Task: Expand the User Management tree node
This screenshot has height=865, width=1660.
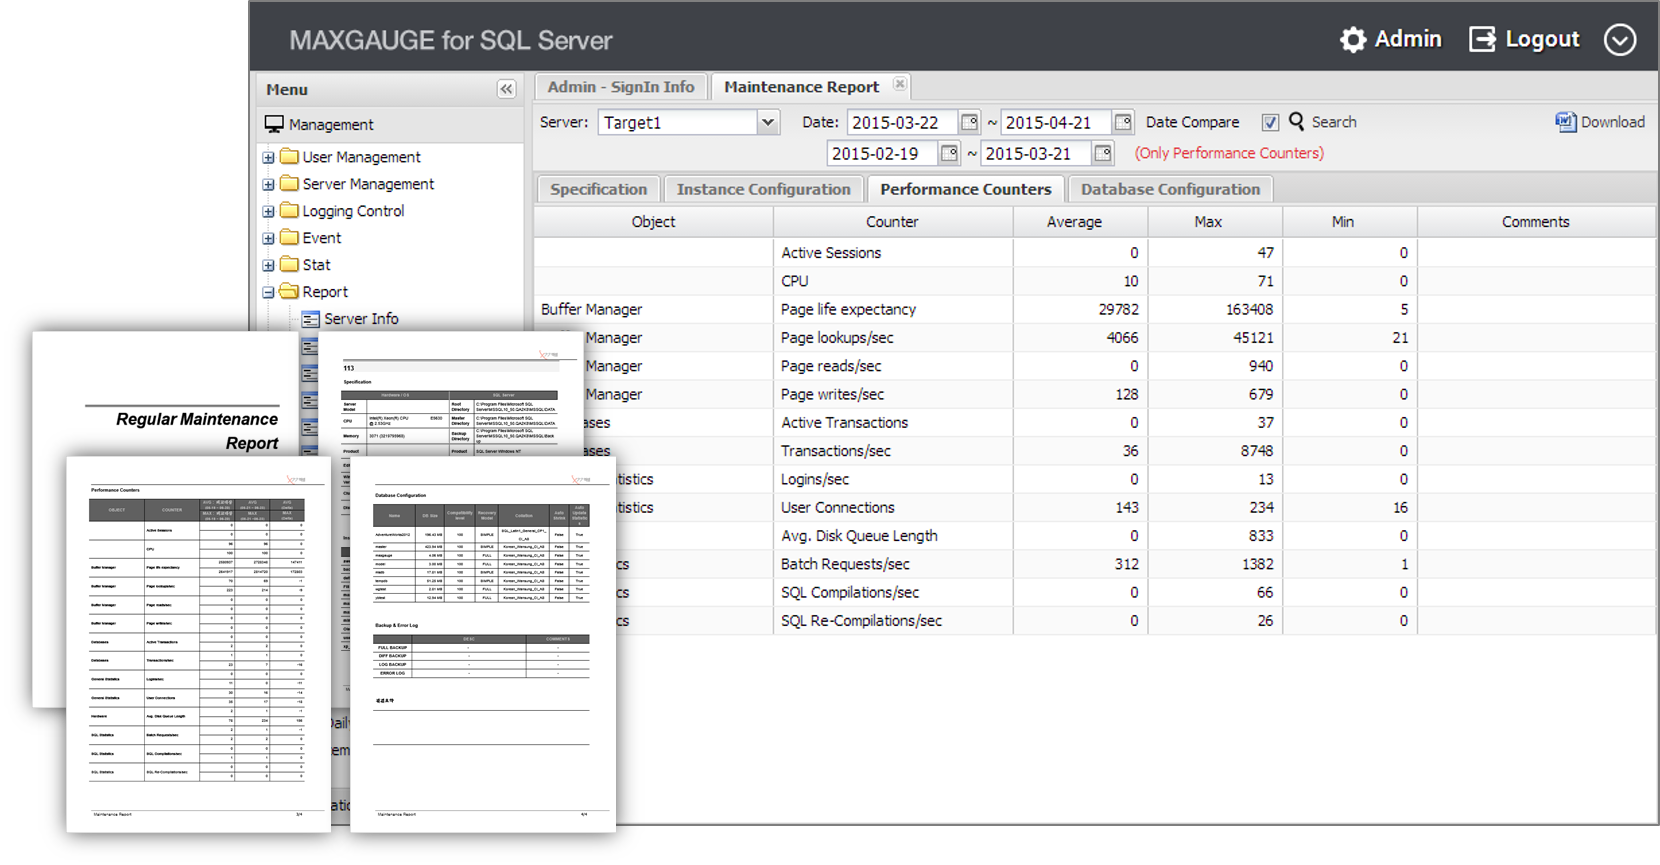Action: tap(268, 157)
